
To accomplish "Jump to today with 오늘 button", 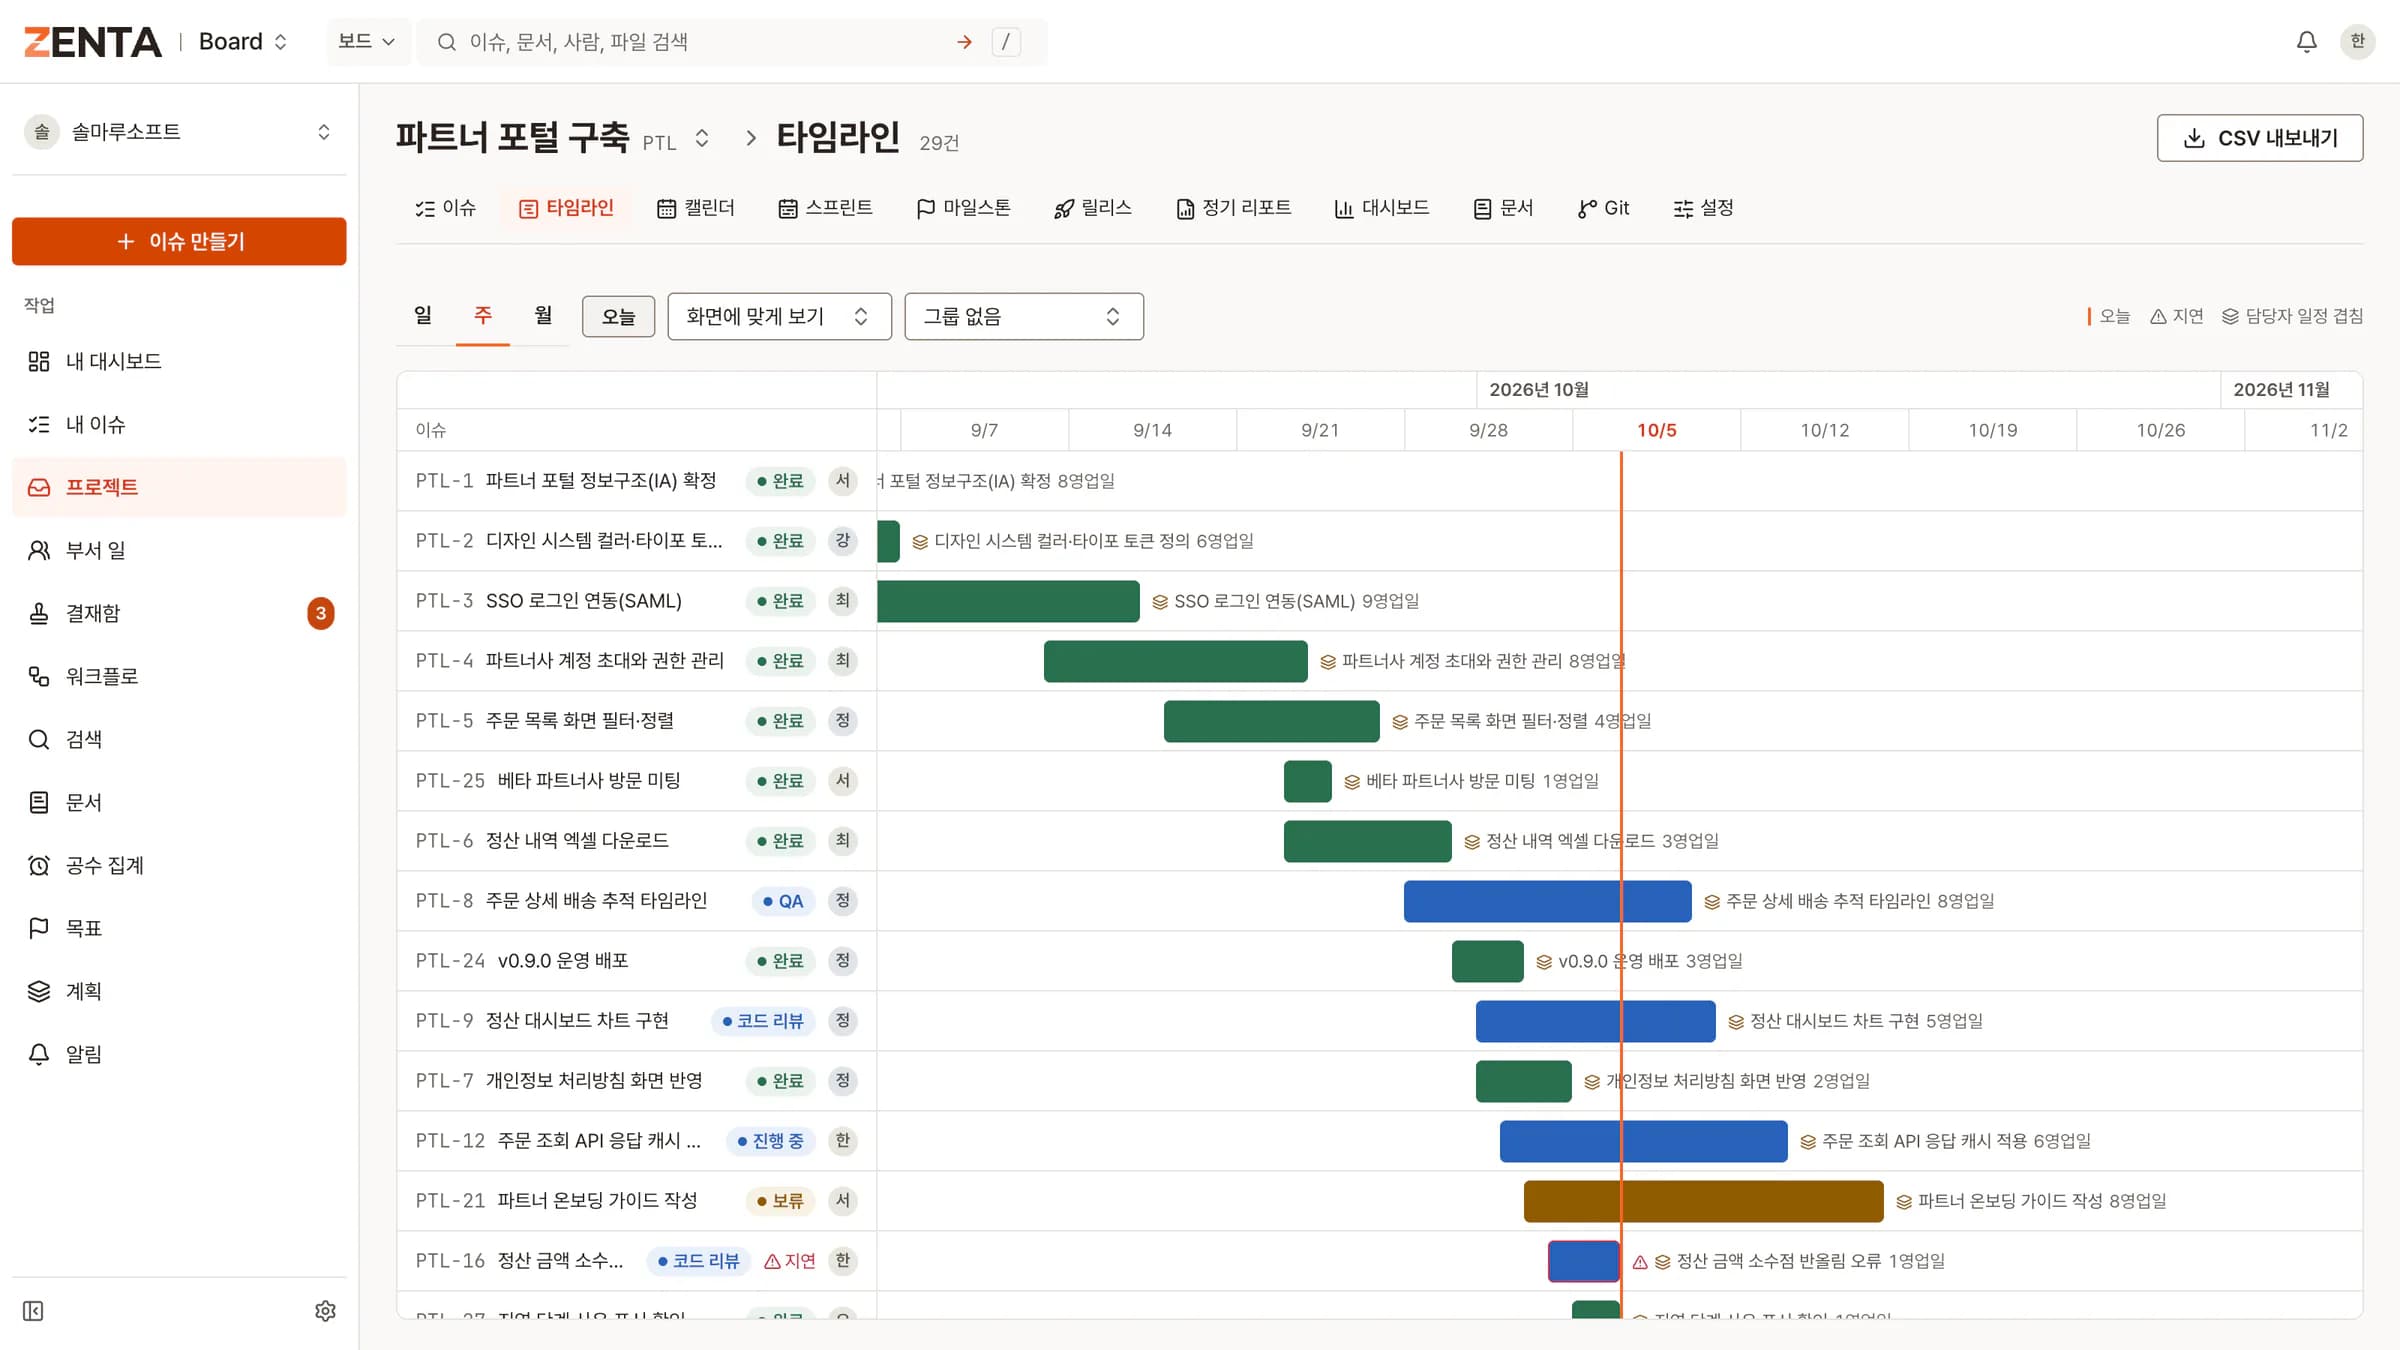I will point(618,317).
